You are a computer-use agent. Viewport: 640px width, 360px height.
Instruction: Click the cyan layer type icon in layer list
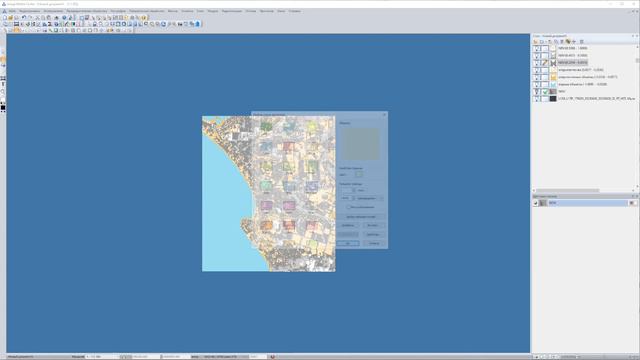coord(553,84)
